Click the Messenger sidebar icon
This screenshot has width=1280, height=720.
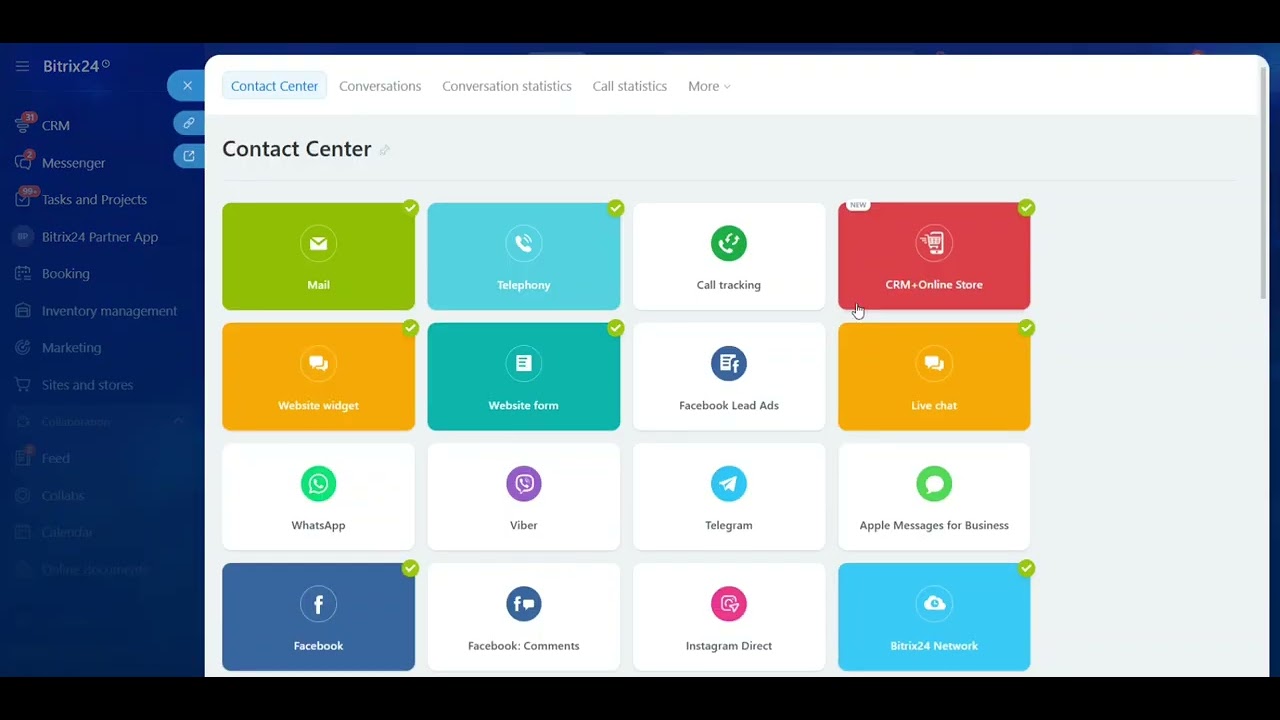coord(23,162)
